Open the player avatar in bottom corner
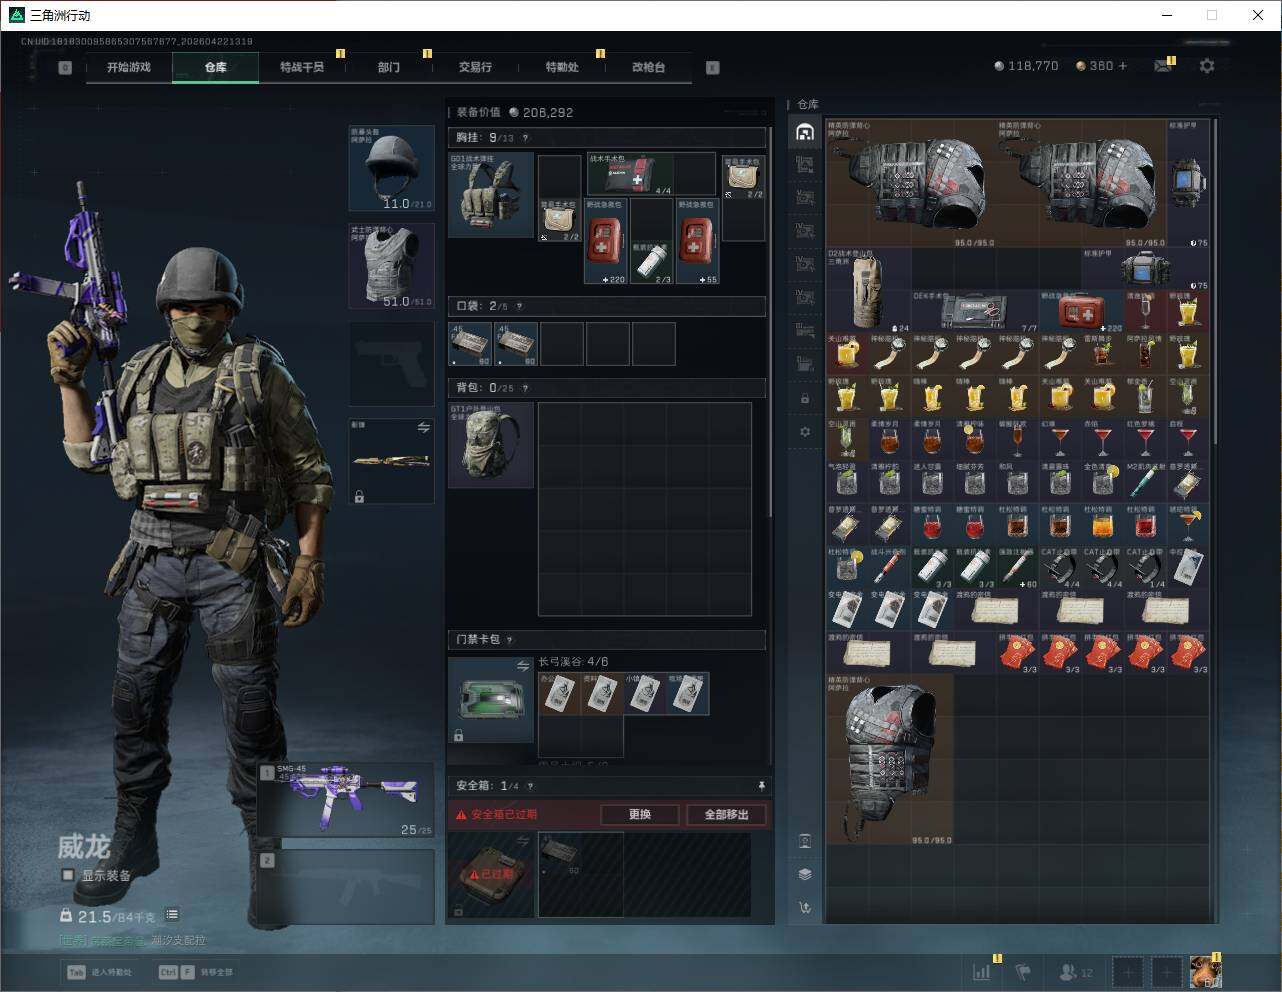Image resolution: width=1282 pixels, height=992 pixels. pyautogui.click(x=1205, y=971)
